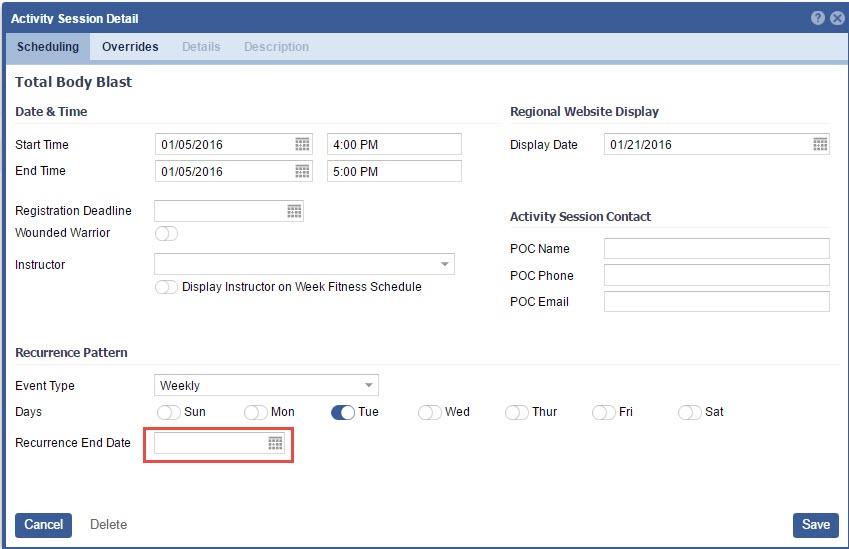Select the Scheduling tab
Viewport: 849px width, 549px height.
tap(48, 47)
